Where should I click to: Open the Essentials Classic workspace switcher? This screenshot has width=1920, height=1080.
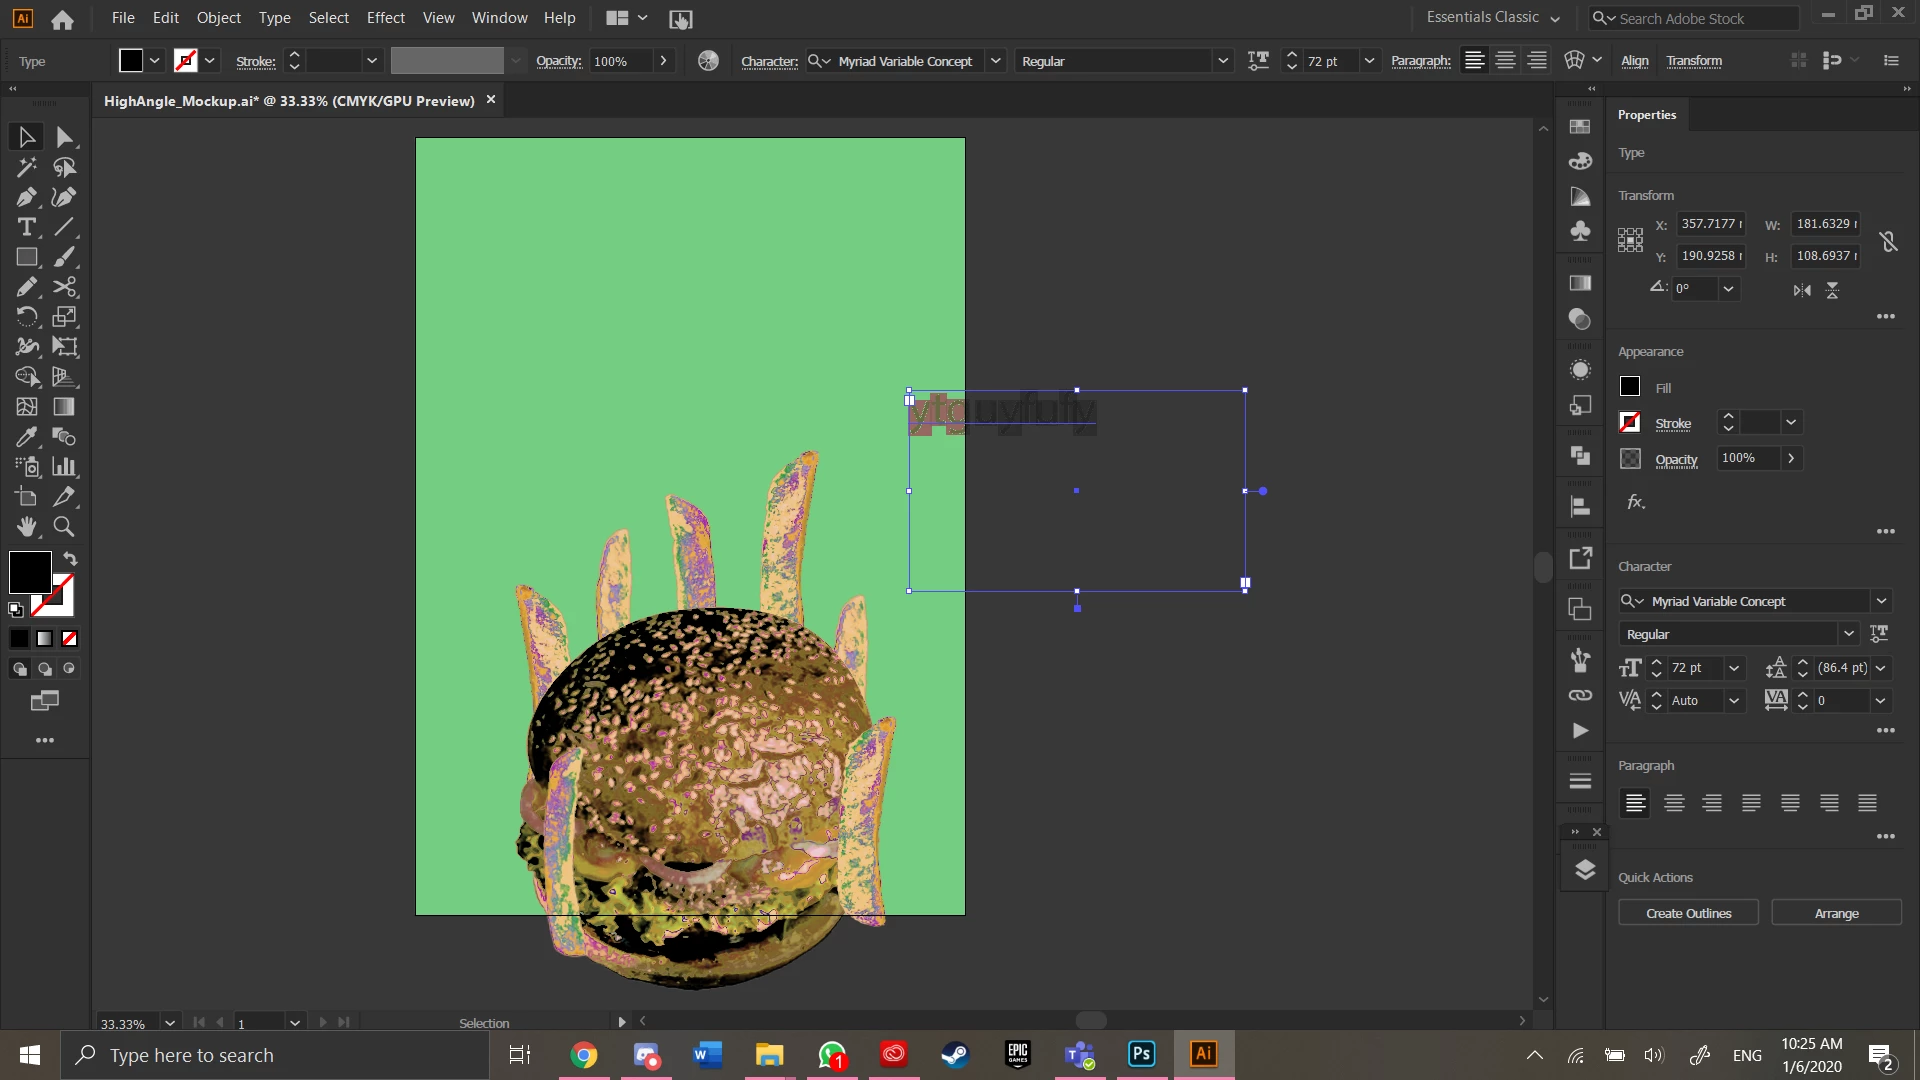tap(1493, 17)
